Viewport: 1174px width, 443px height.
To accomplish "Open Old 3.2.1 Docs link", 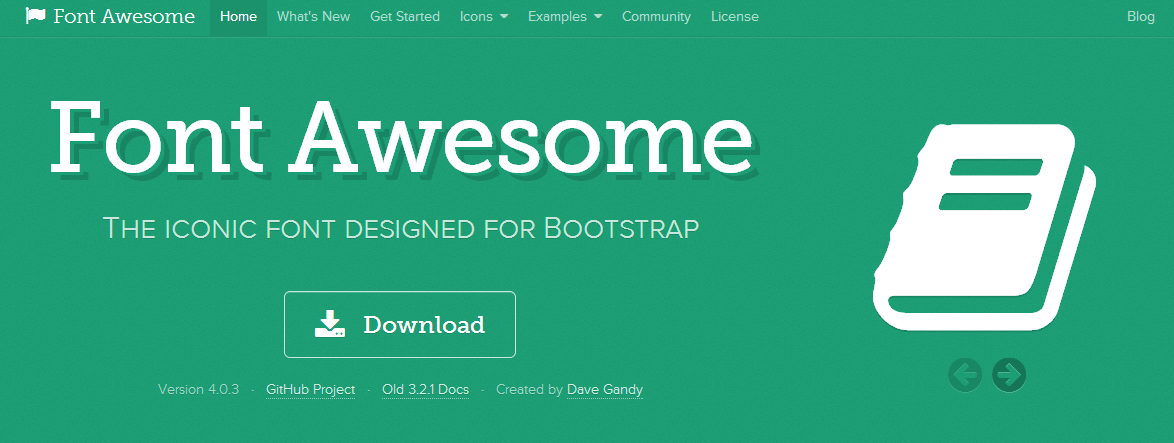I will coord(425,390).
